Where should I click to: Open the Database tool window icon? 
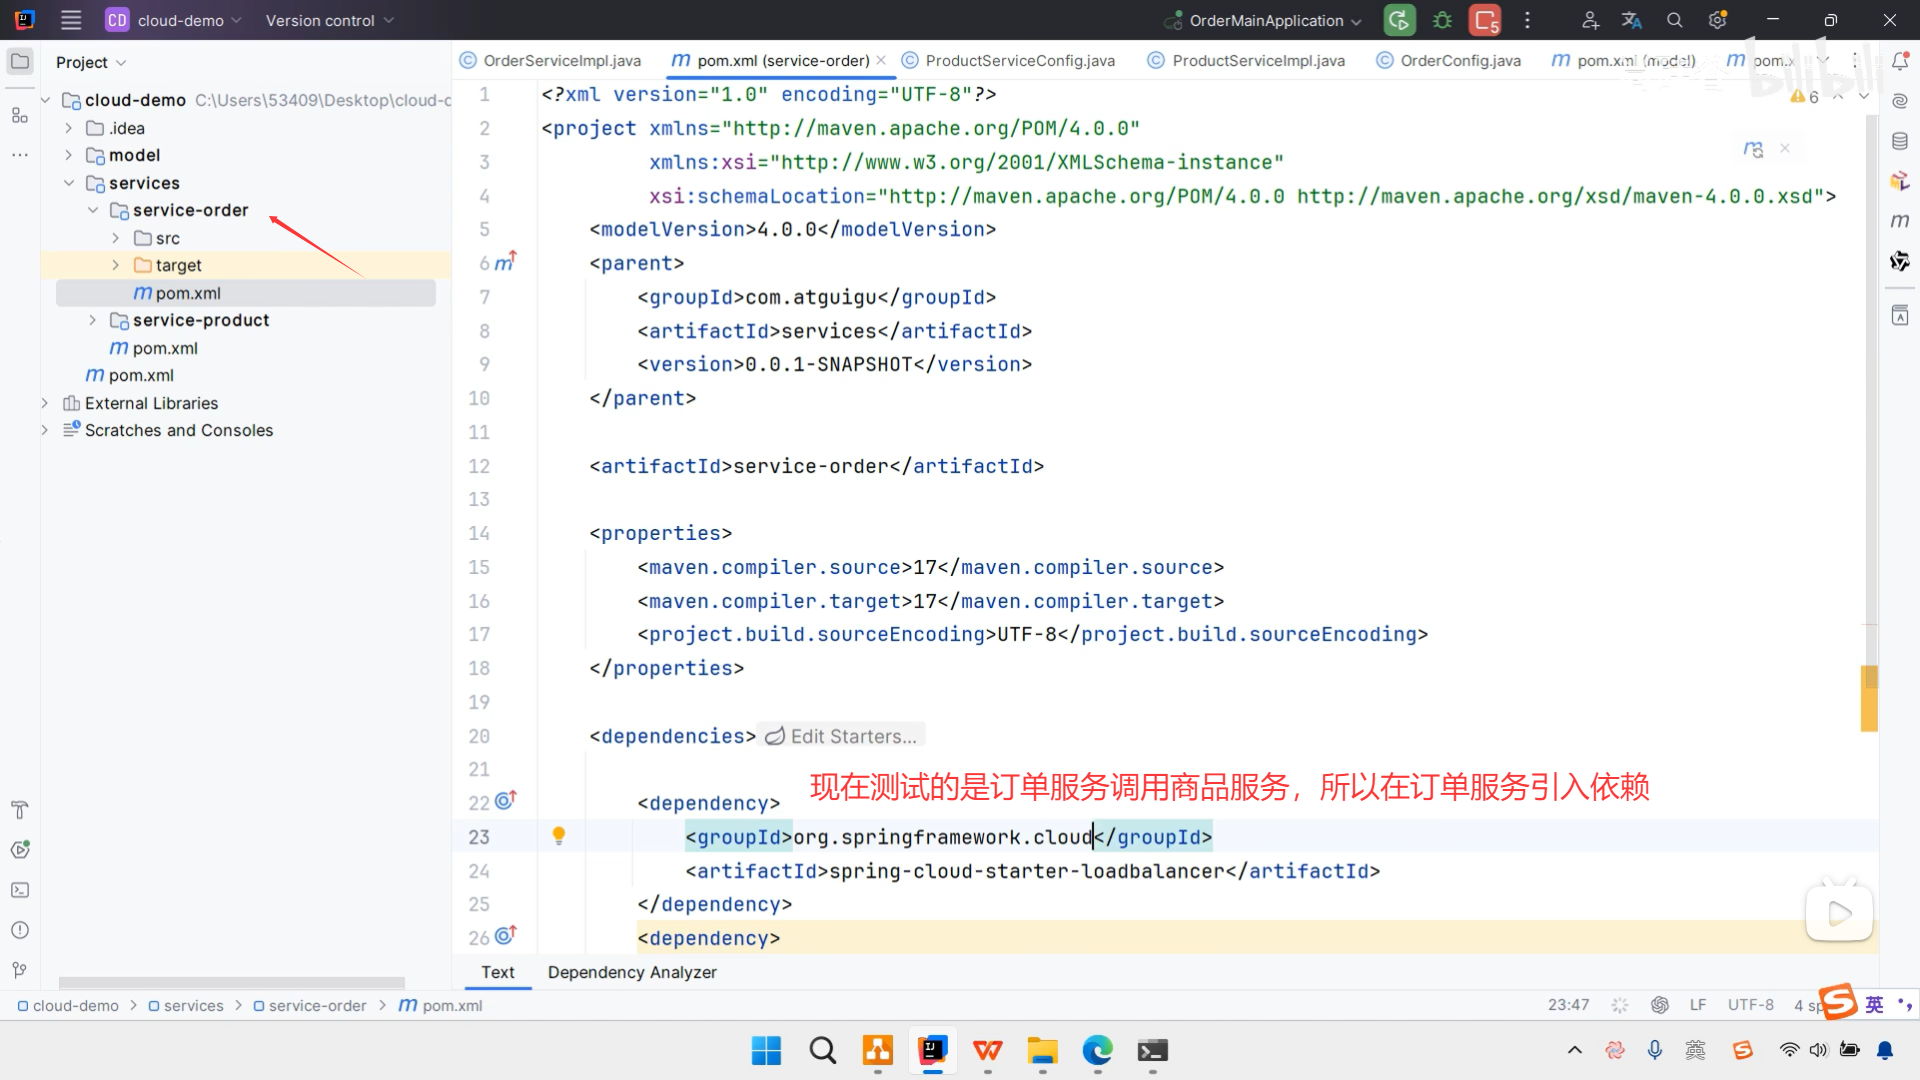tap(1900, 141)
